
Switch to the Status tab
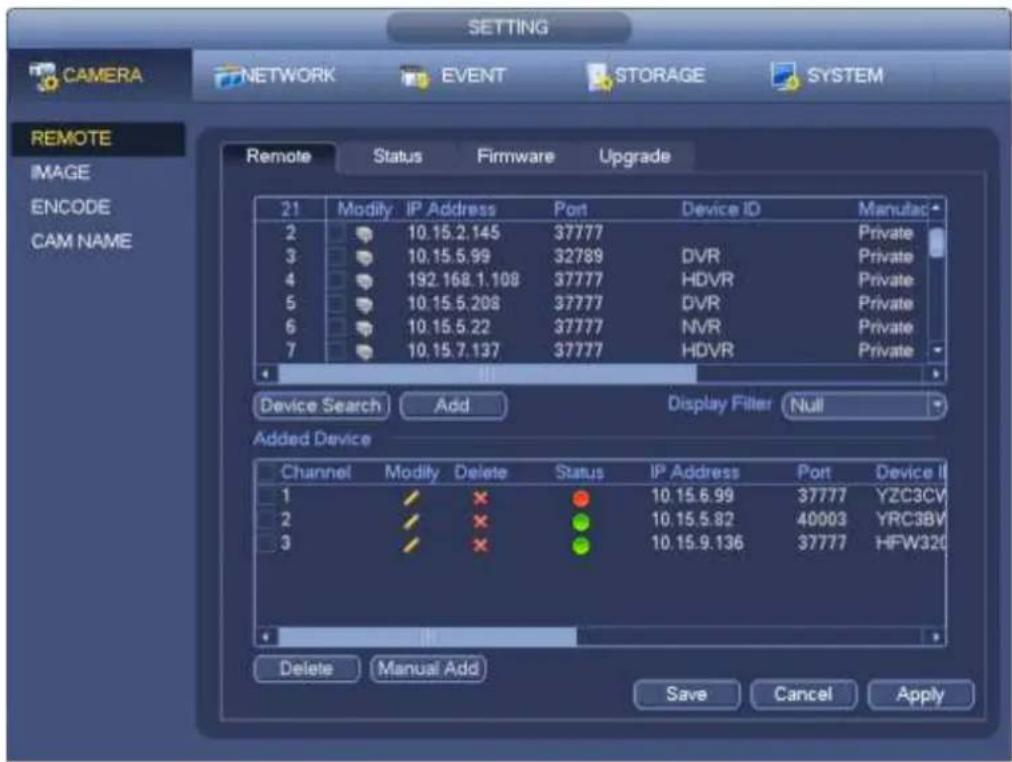point(398,156)
